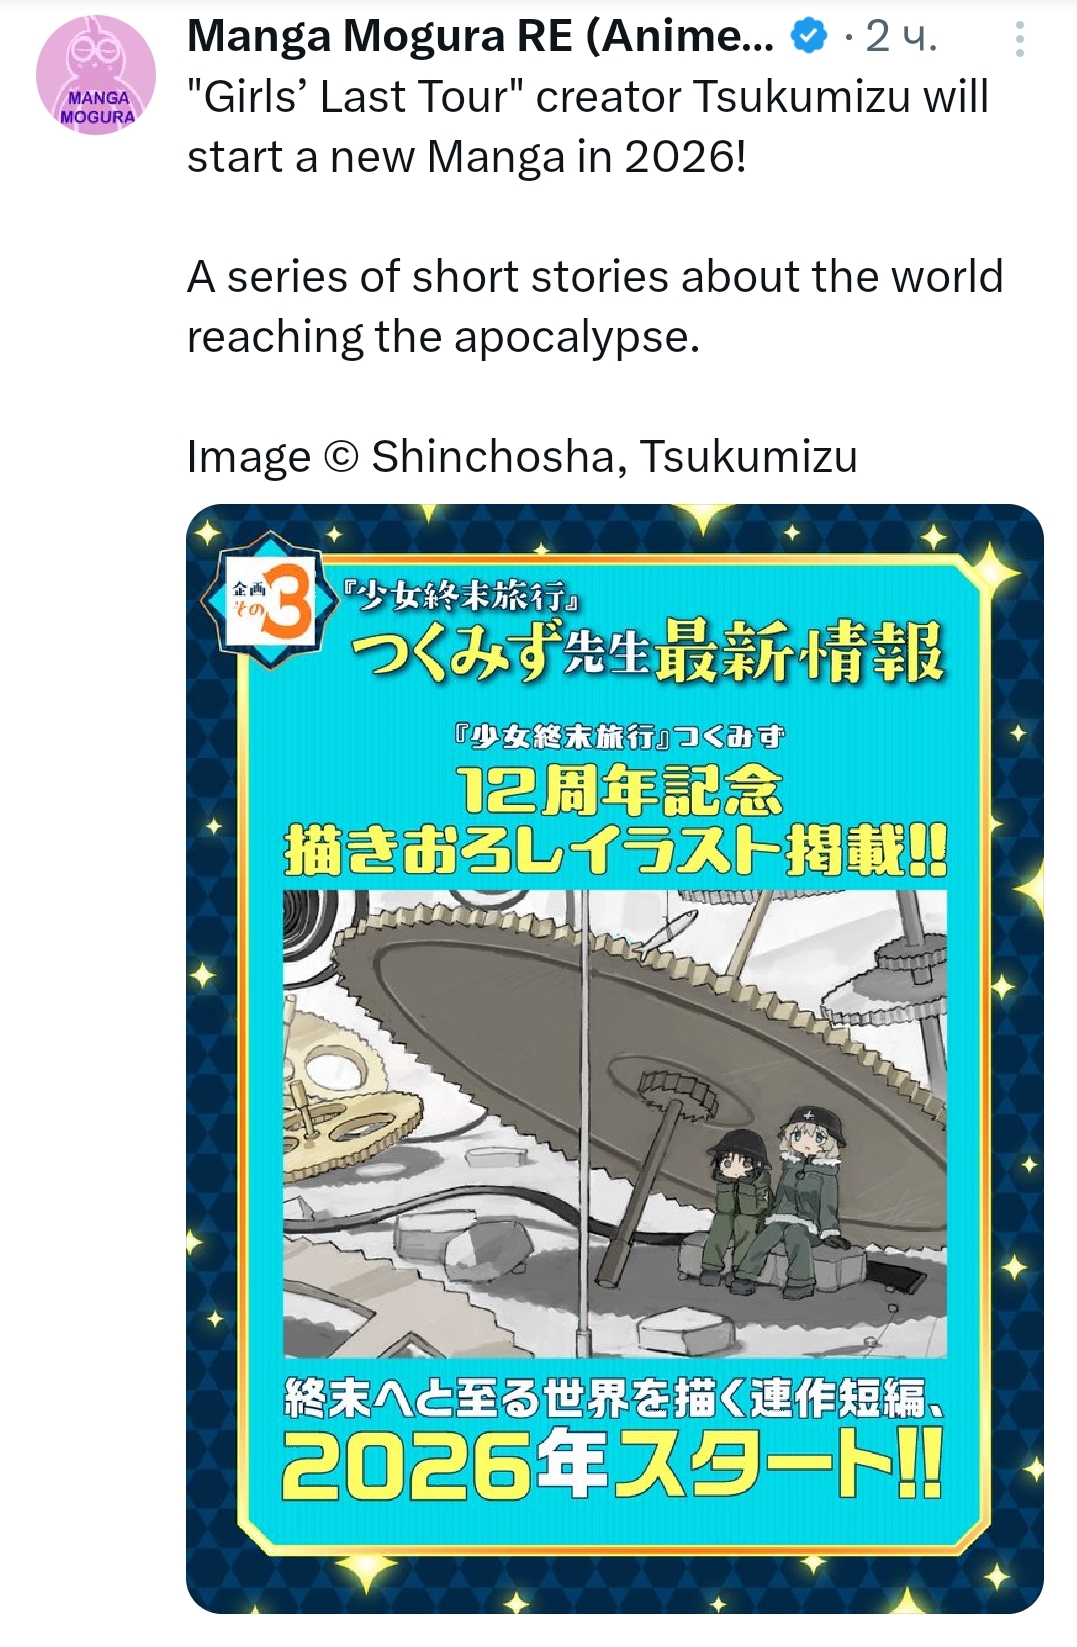Open the post text about the Girls' Last Tour creator
Viewport: 1077px width, 1647px height.
588,127
